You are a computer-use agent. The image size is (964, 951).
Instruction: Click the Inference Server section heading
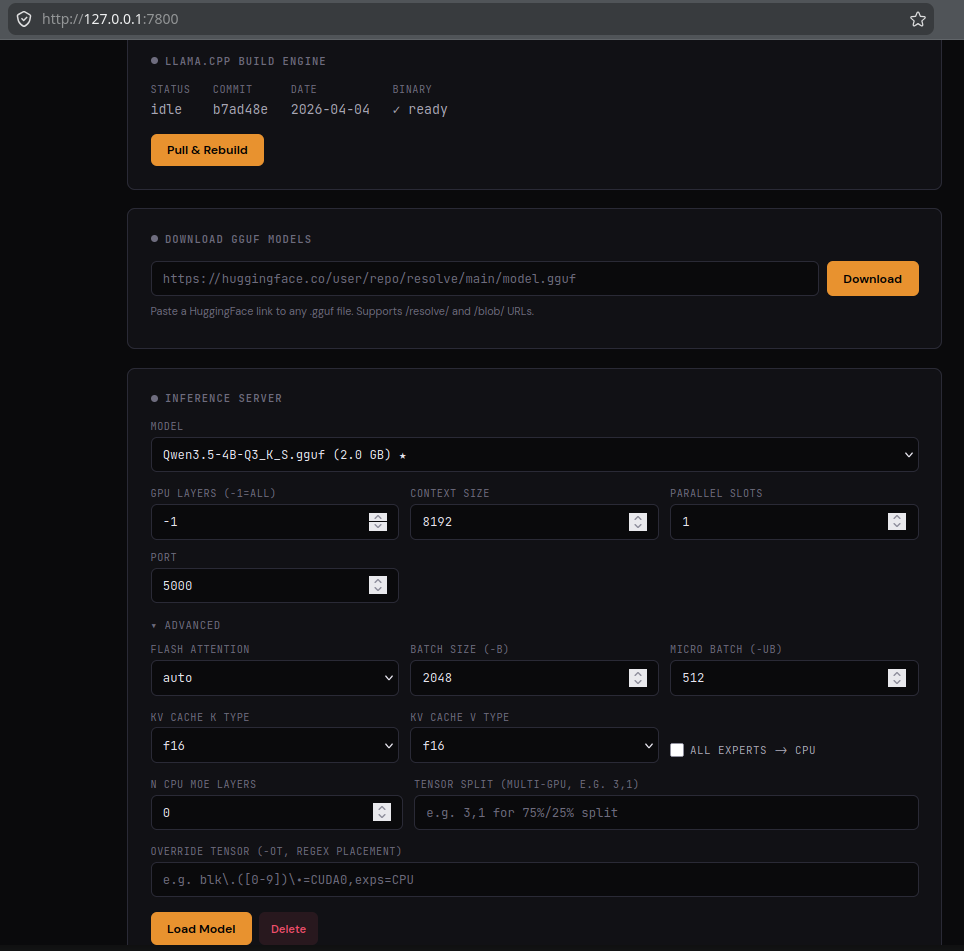click(x=223, y=398)
